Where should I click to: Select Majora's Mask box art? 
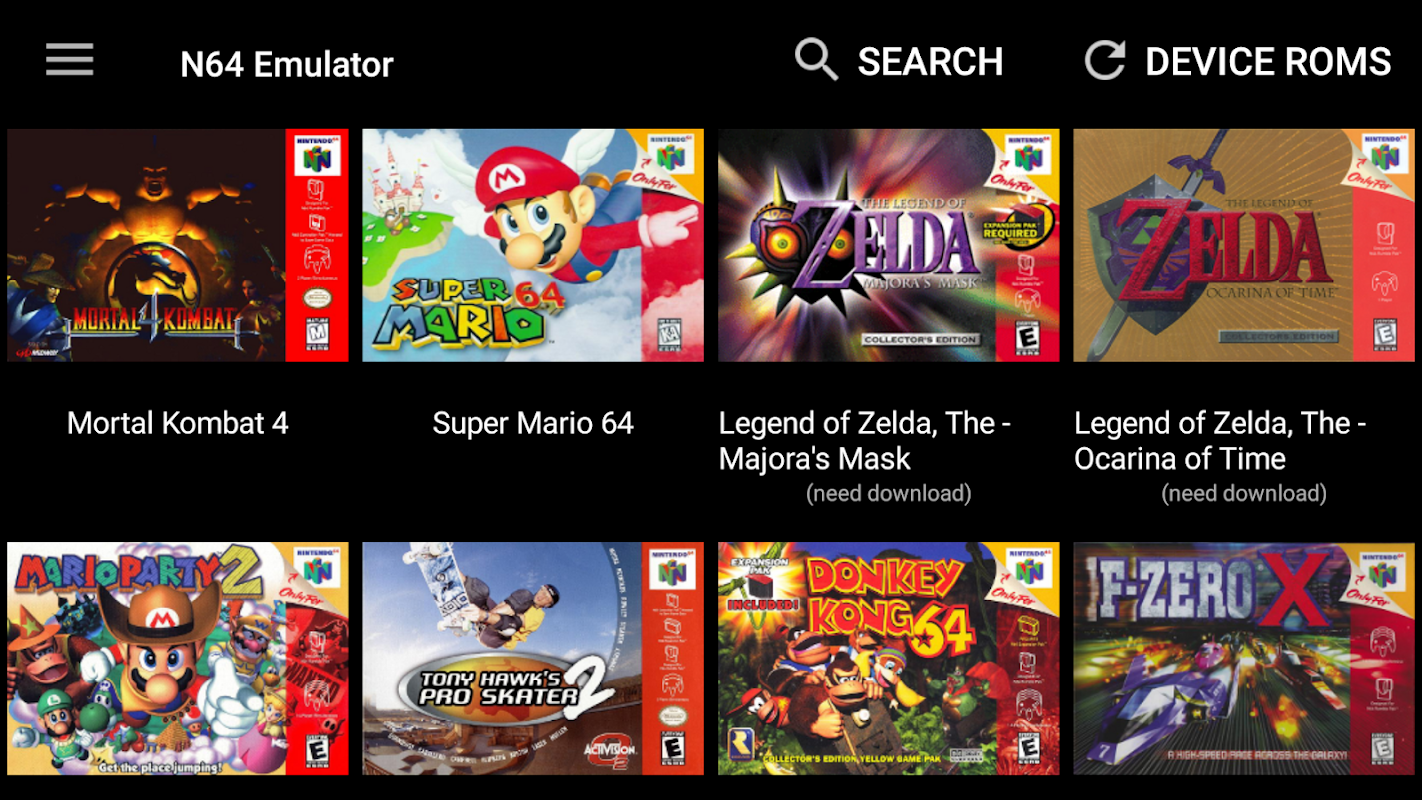tap(888, 245)
